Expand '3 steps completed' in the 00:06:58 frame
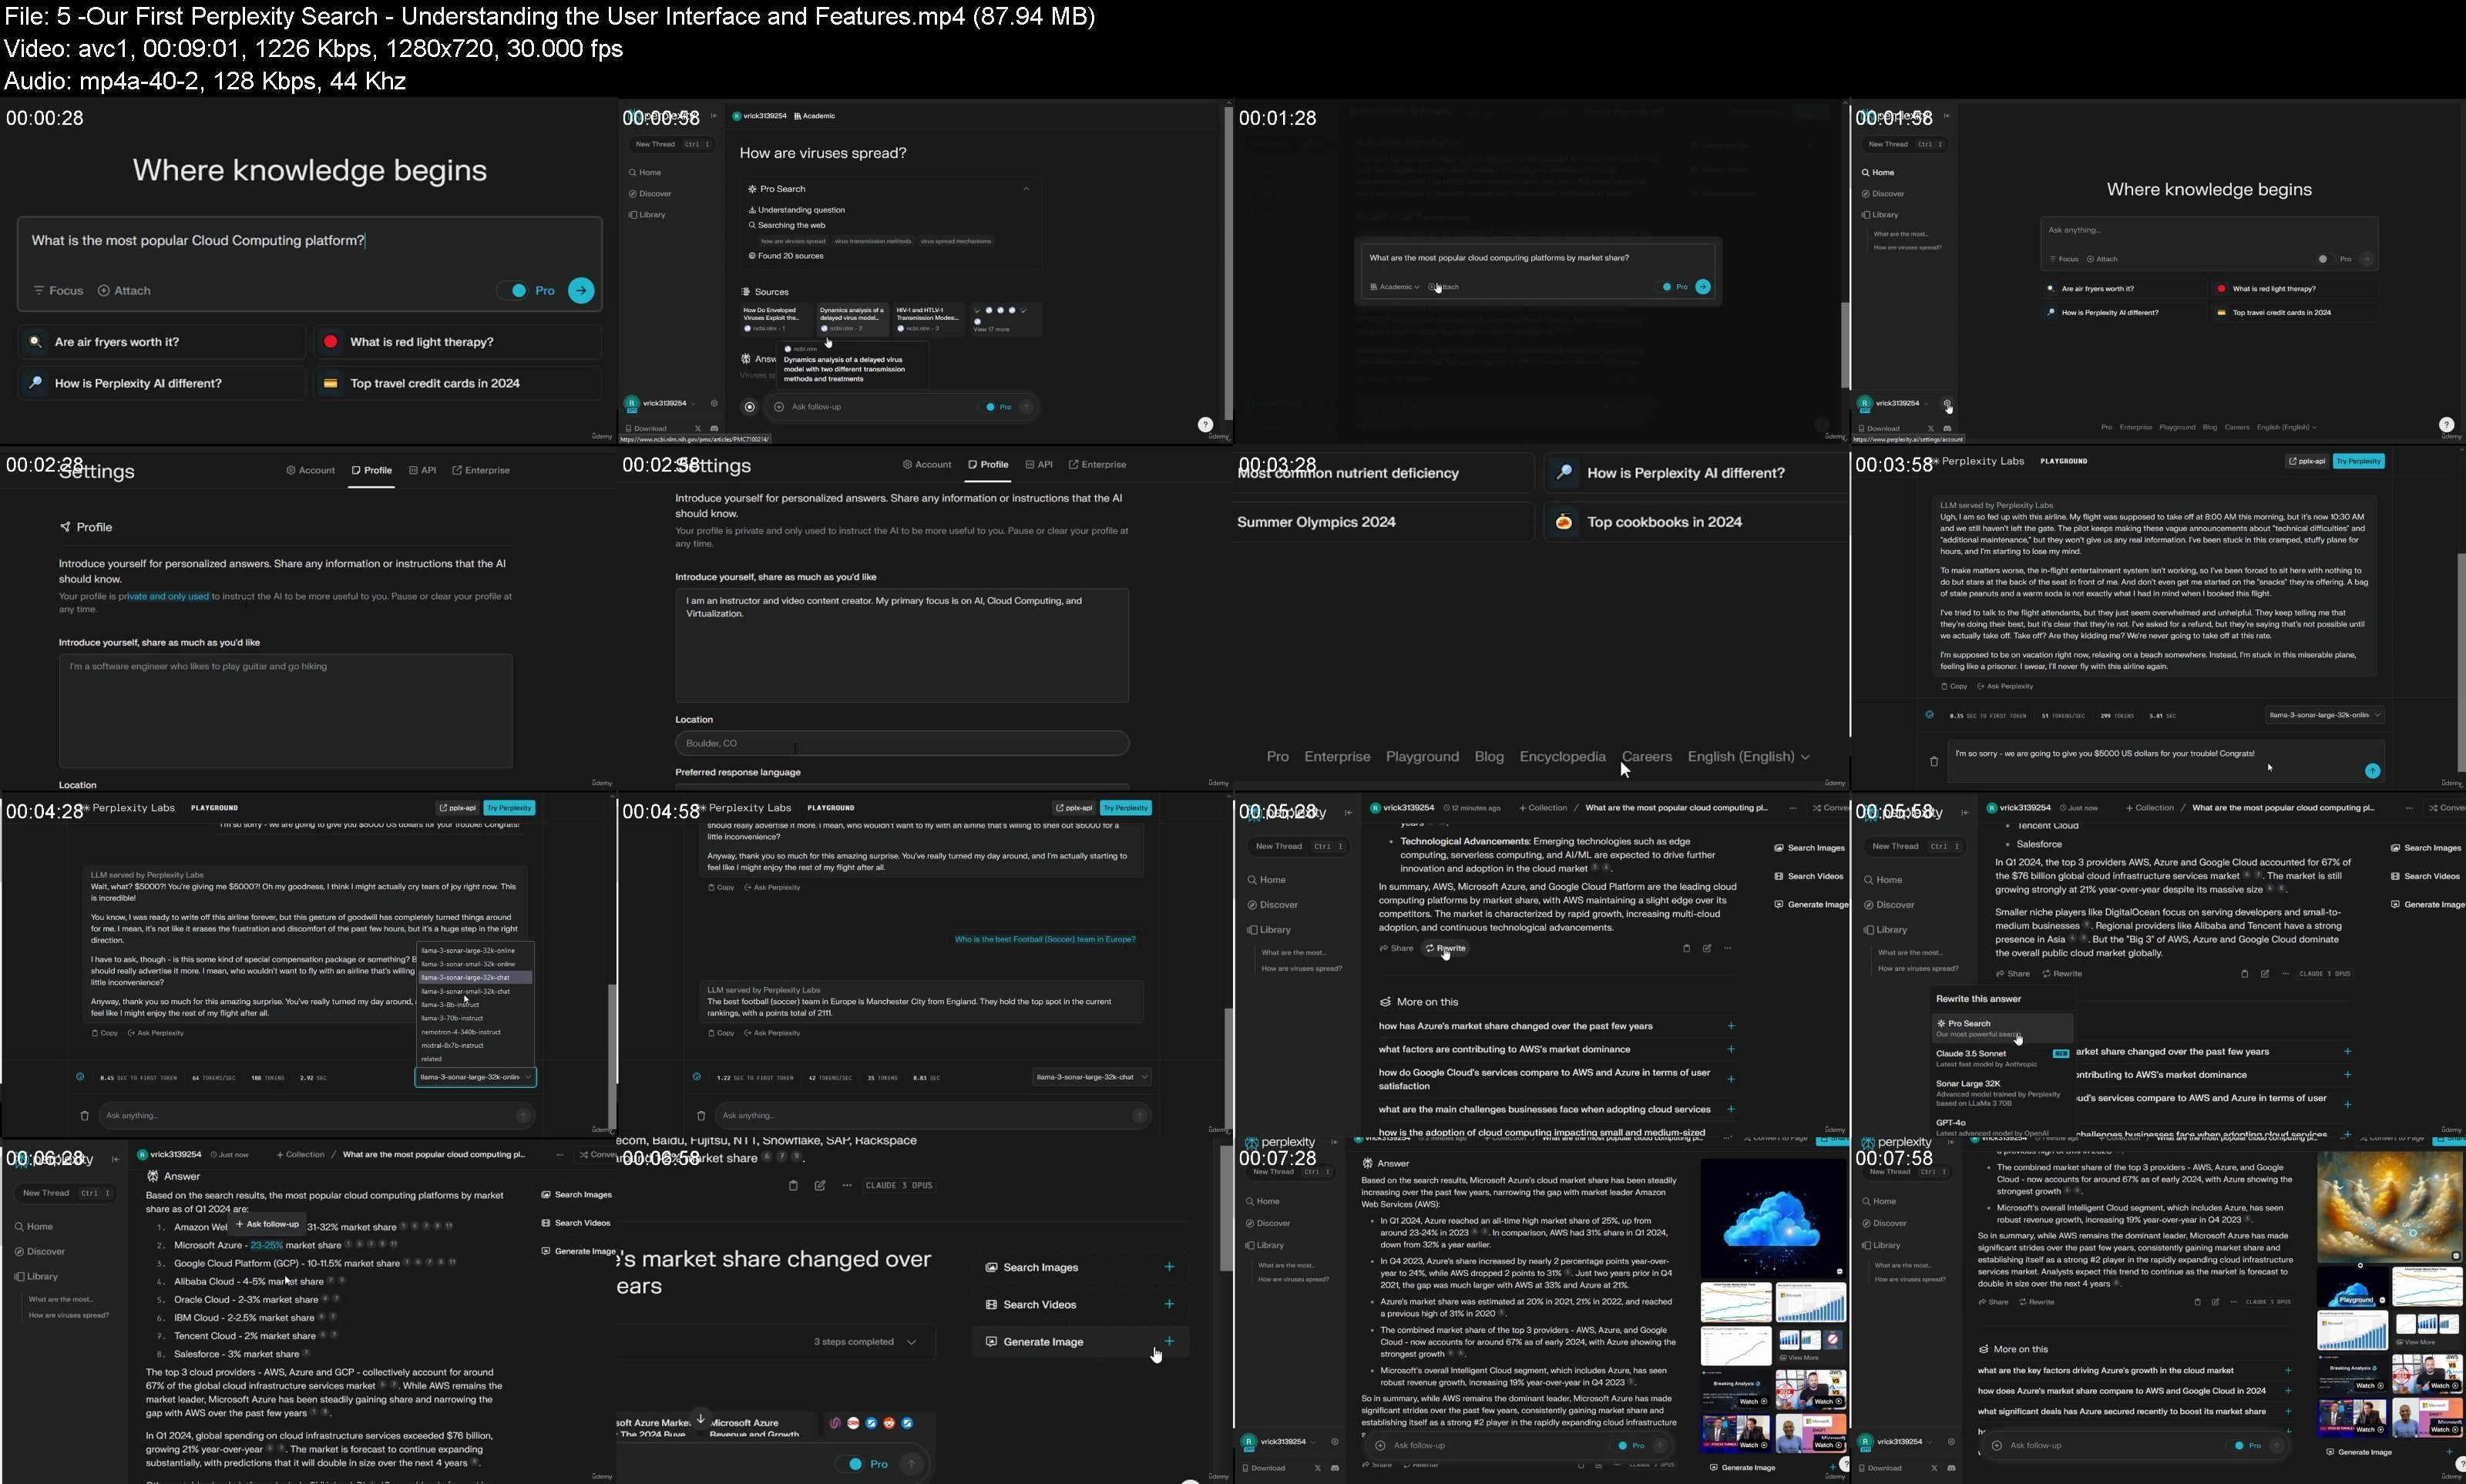This screenshot has width=2466, height=1484. 865,1342
